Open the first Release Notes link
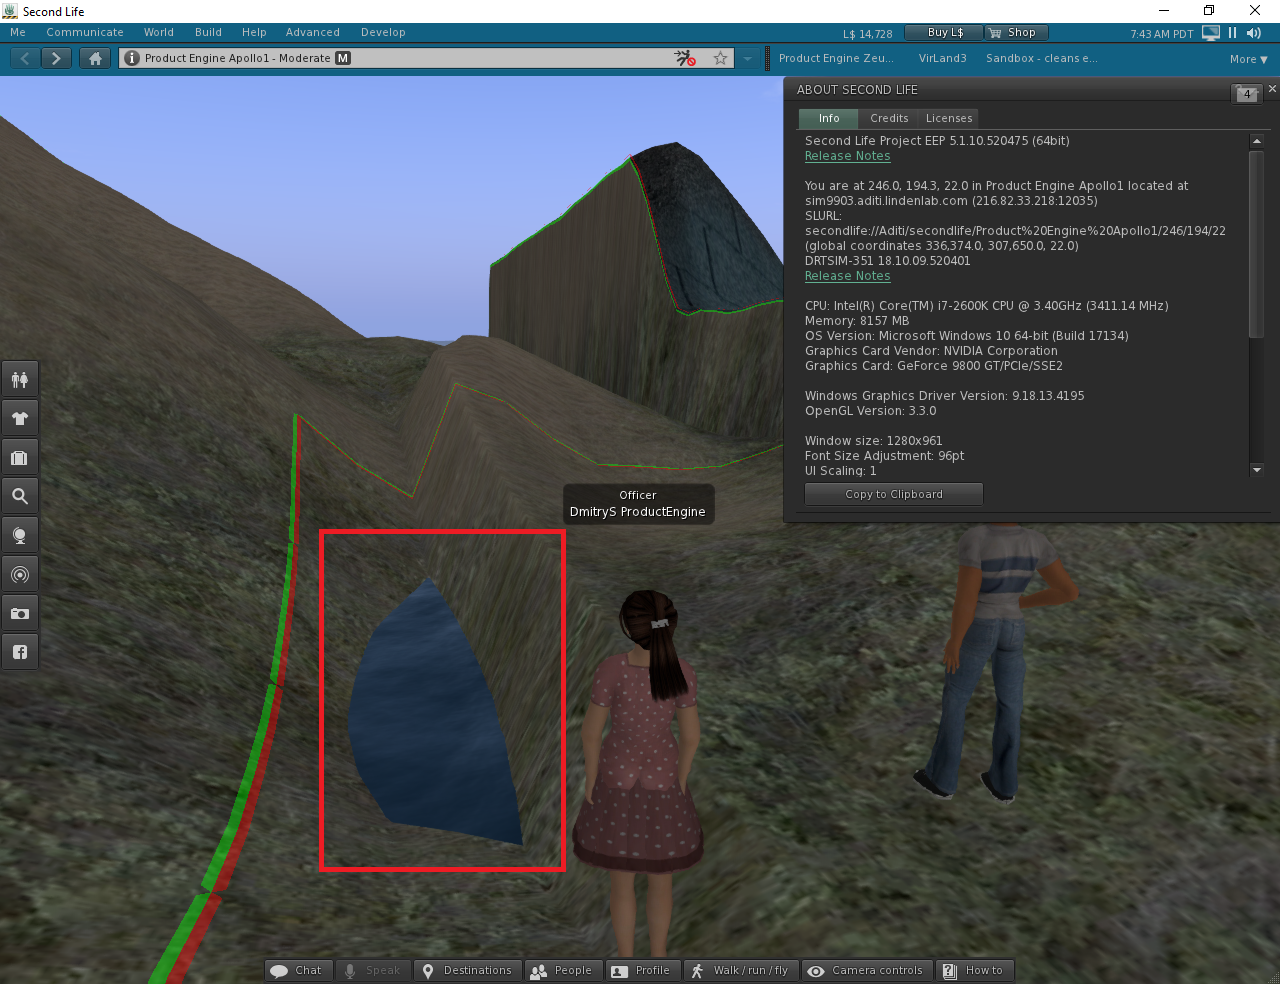The width and height of the screenshot is (1280, 984). pyautogui.click(x=847, y=156)
